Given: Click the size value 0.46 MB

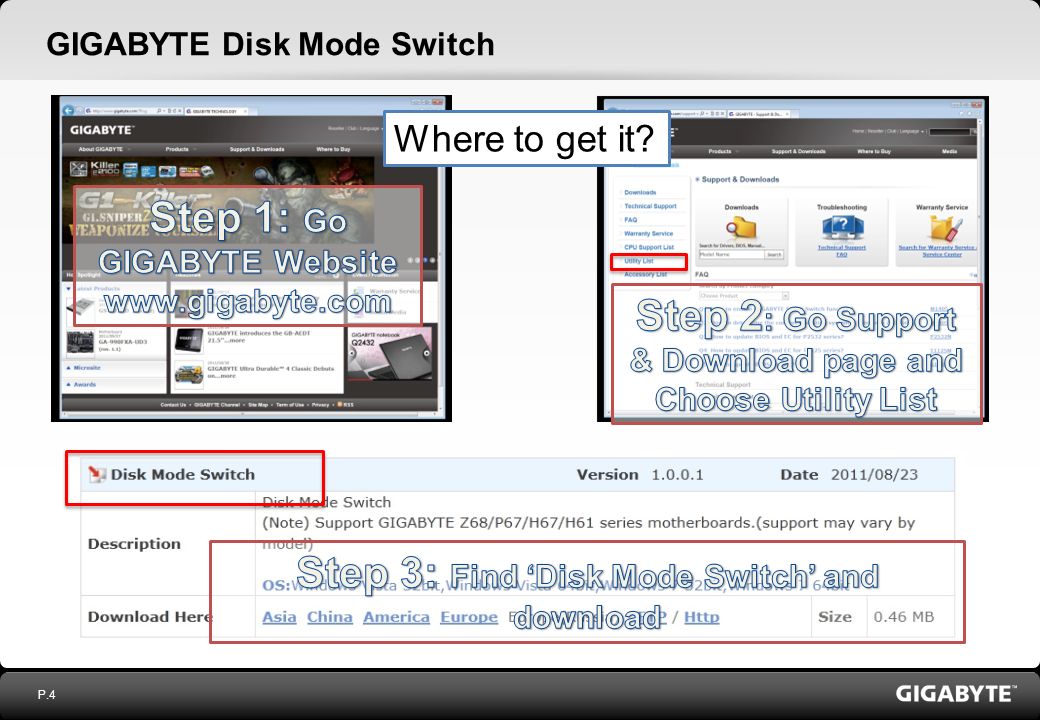Looking at the screenshot, I should click(903, 617).
